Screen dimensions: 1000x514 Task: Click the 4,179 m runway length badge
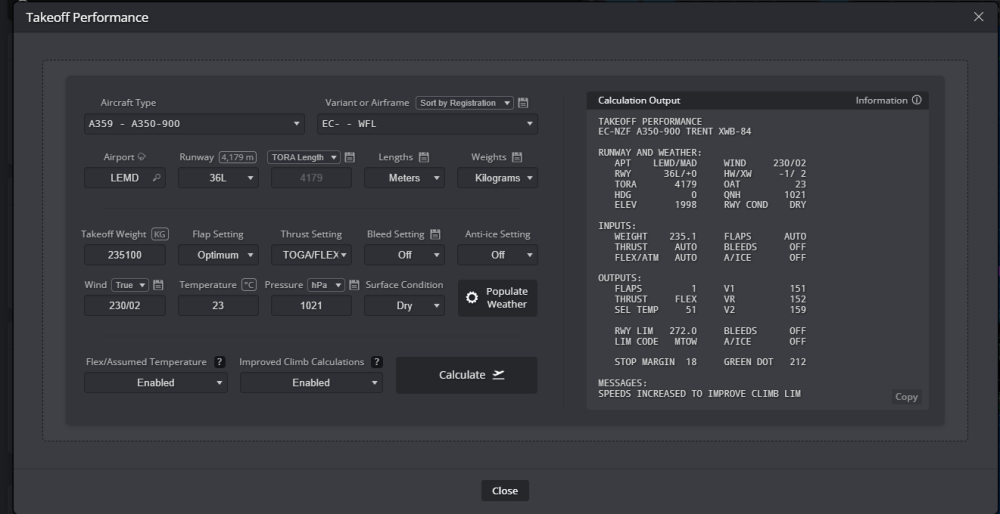tap(238, 157)
